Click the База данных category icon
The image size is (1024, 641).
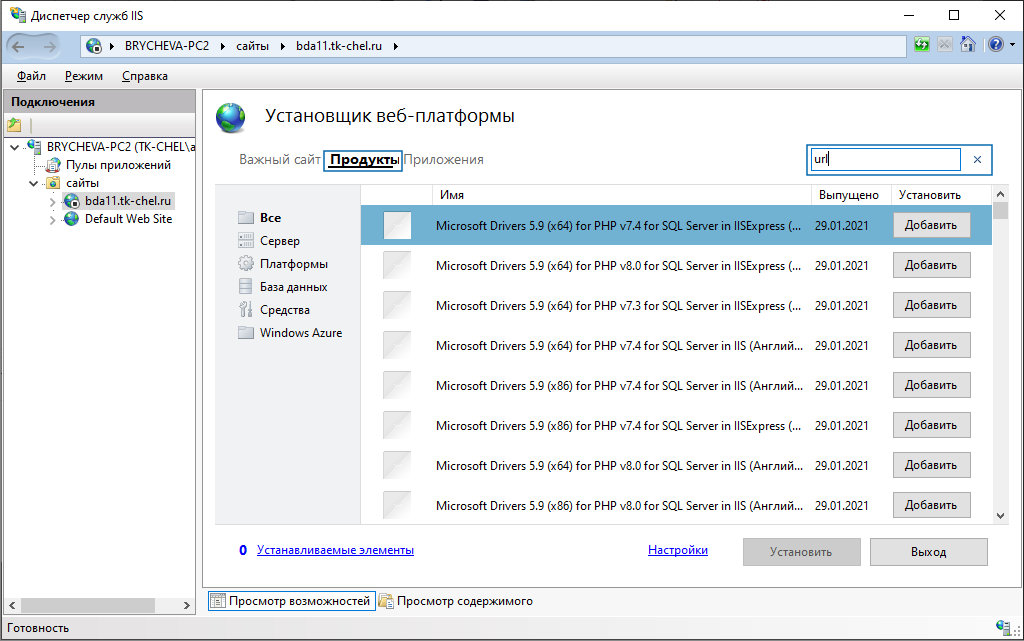coord(246,287)
